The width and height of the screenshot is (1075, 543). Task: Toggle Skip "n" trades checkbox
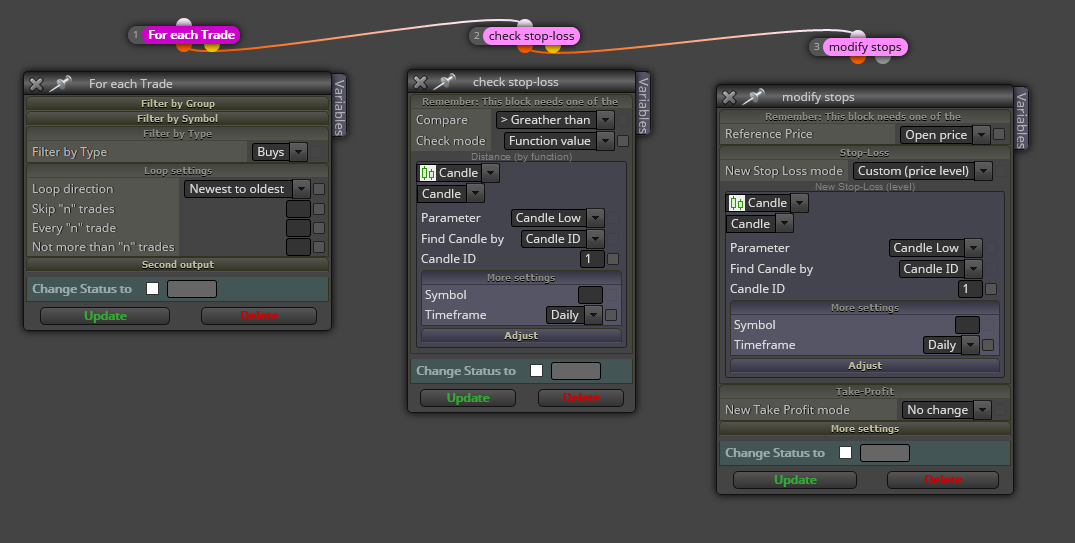coord(319,209)
